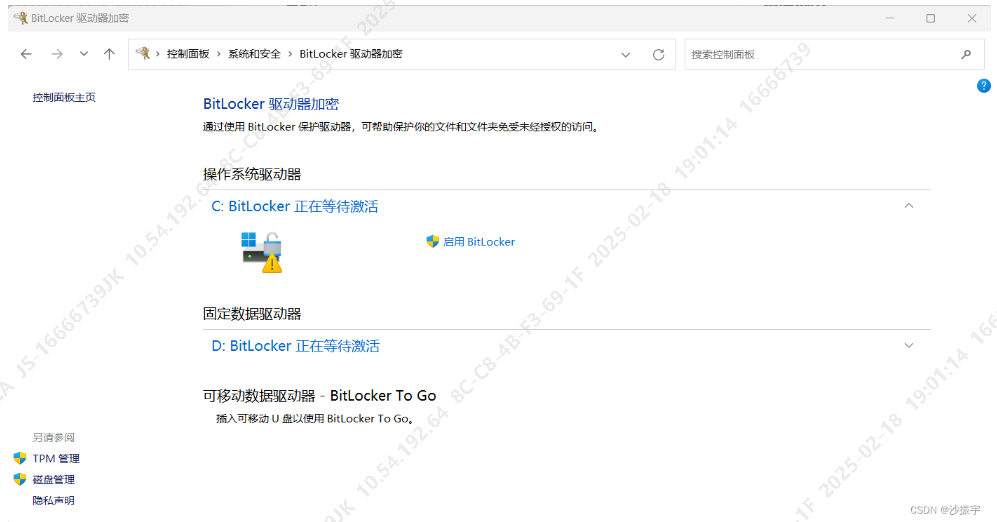997x522 pixels.
Task: Expand the D: drive BitLocker section
Action: pos(908,346)
